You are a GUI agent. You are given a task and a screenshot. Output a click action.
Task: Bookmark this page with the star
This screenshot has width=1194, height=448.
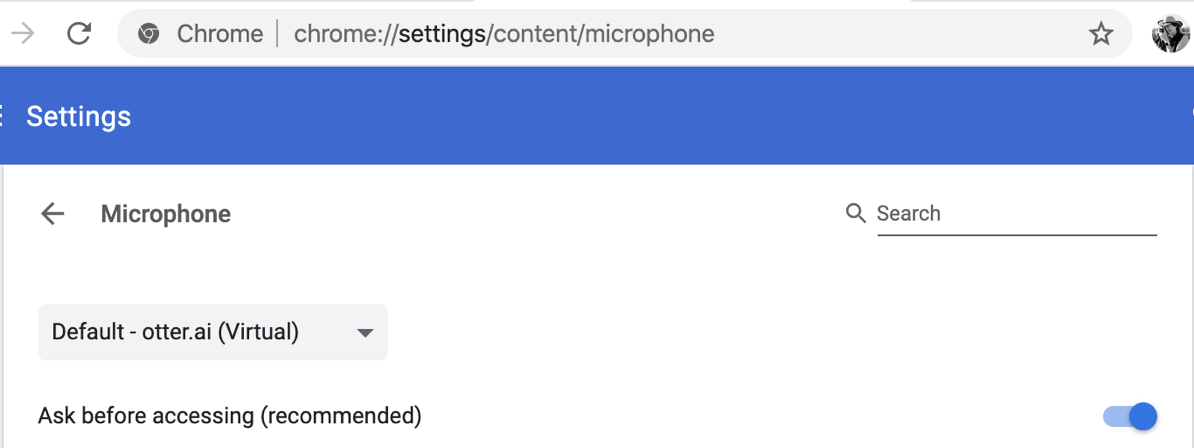[x=1100, y=35]
